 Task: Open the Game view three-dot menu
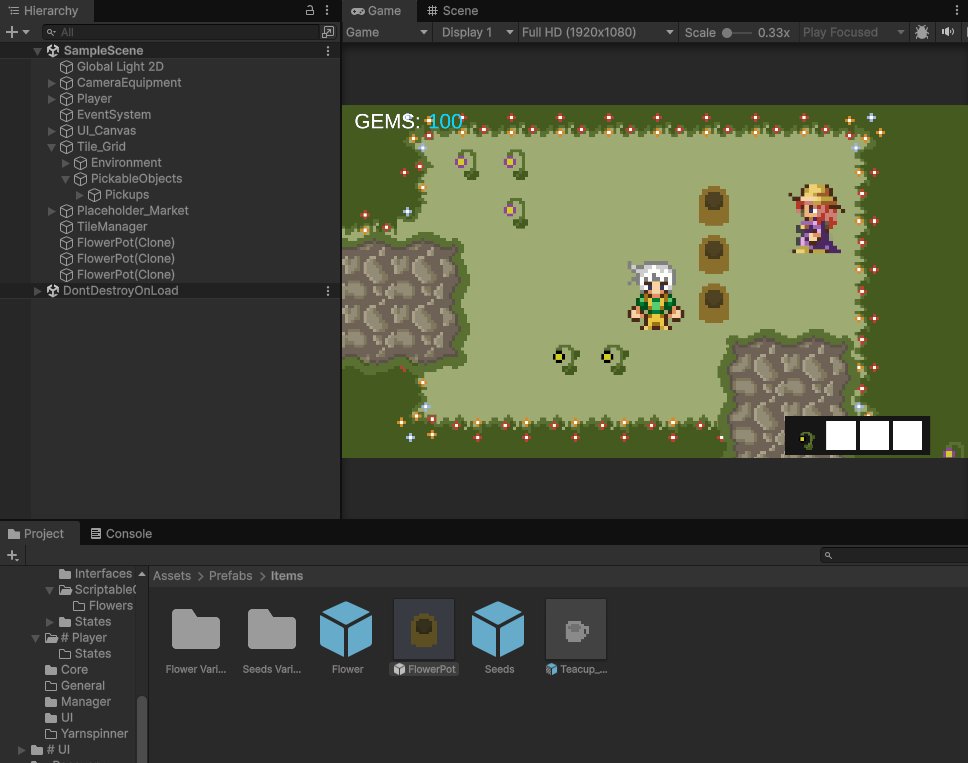(x=957, y=10)
